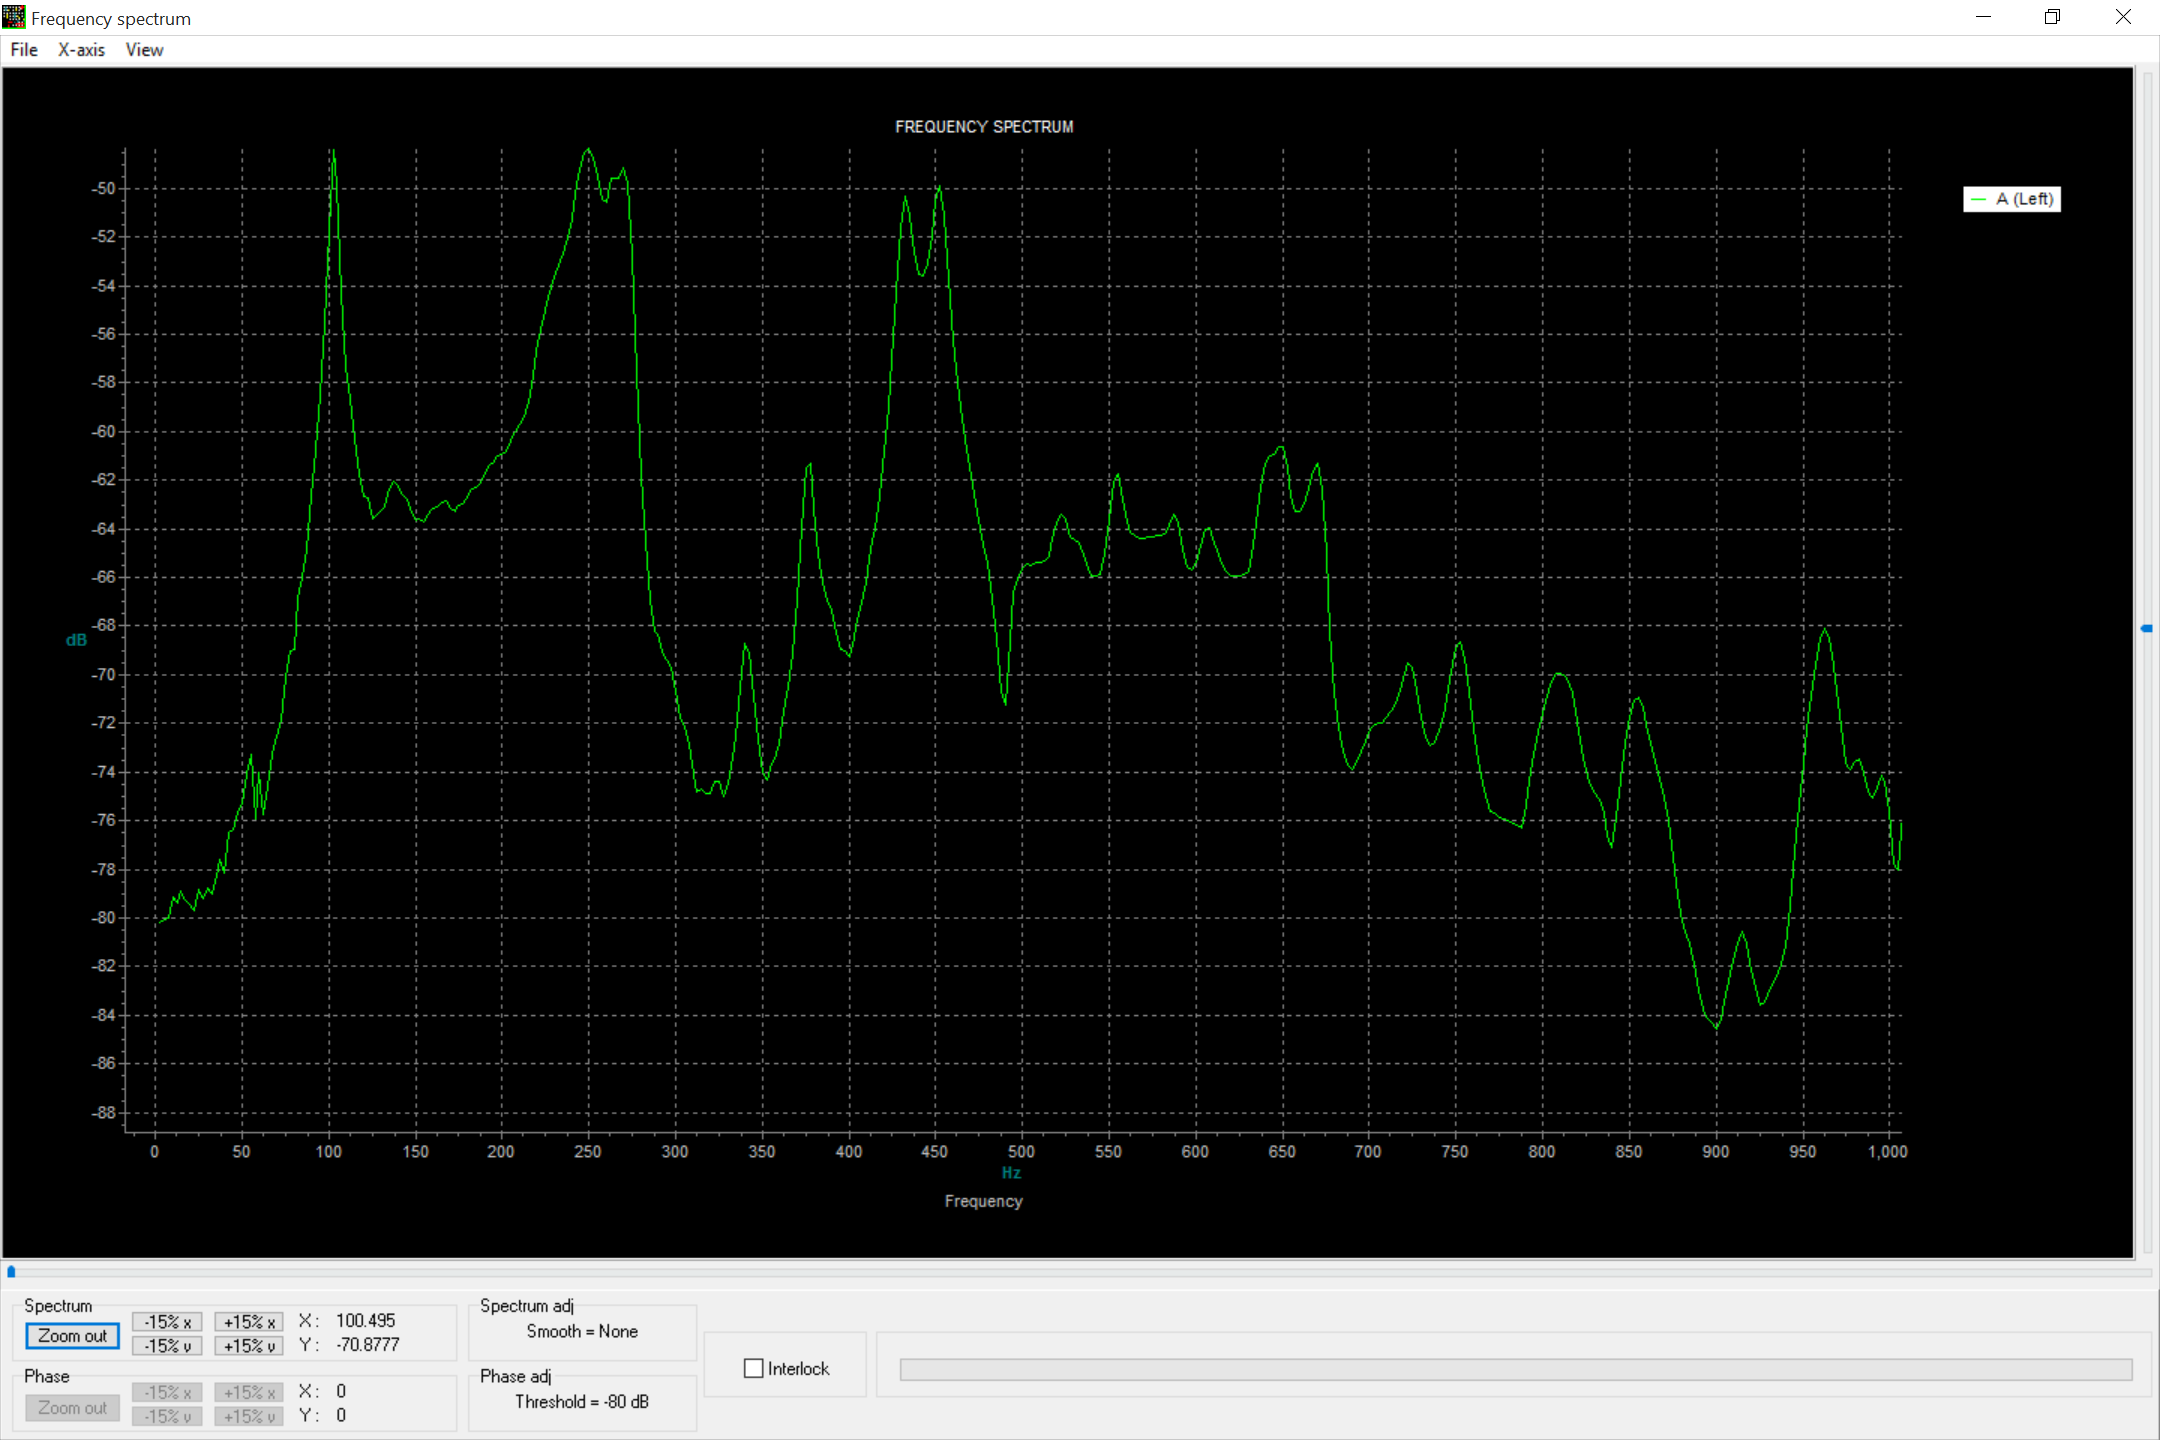Click the FREQUENCY SPECTRUM chart title
Viewport: 2160px width, 1440px height.
[984, 127]
